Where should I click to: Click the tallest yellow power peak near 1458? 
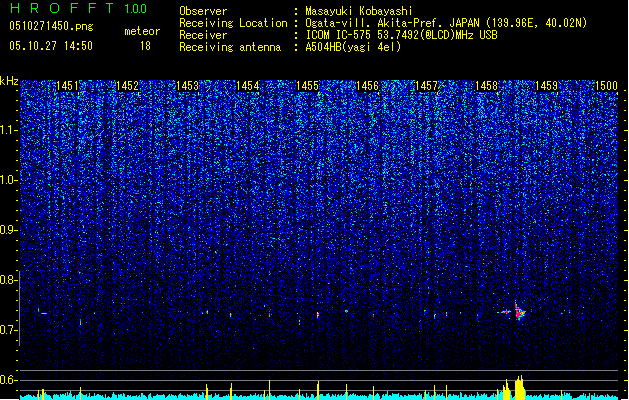tap(520, 387)
